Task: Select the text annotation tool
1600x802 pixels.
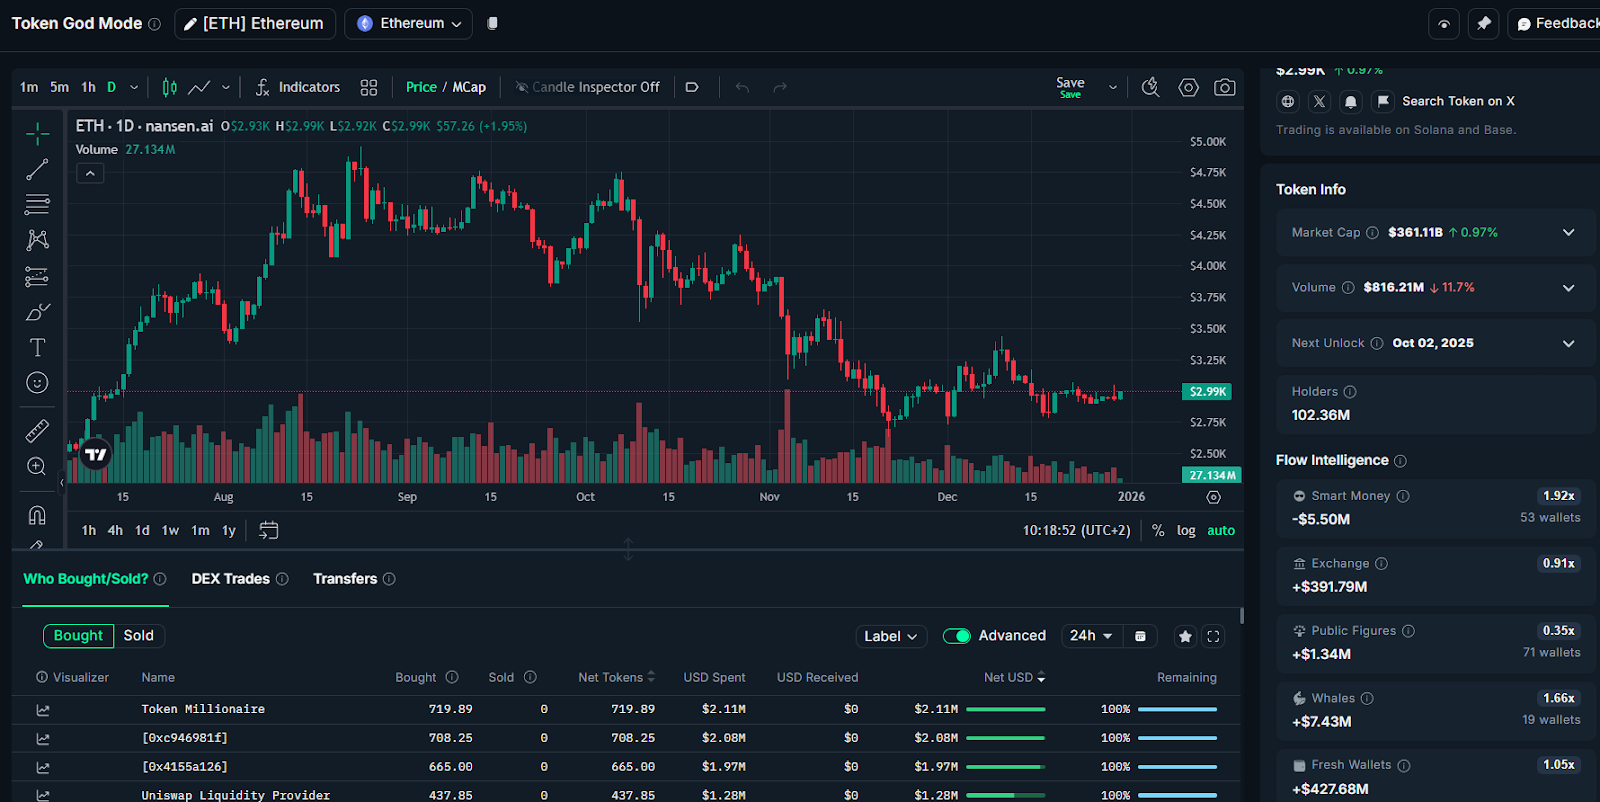Action: tap(37, 348)
